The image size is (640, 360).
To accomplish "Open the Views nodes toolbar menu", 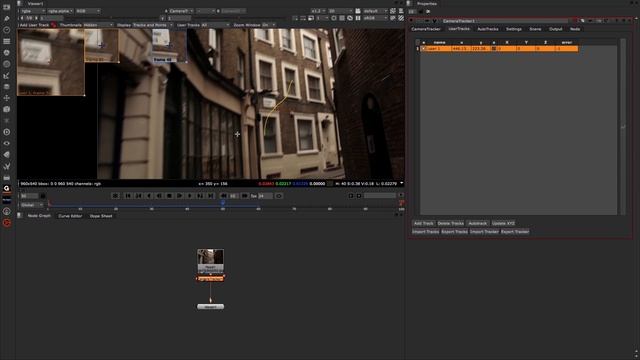I will [x=7, y=143].
